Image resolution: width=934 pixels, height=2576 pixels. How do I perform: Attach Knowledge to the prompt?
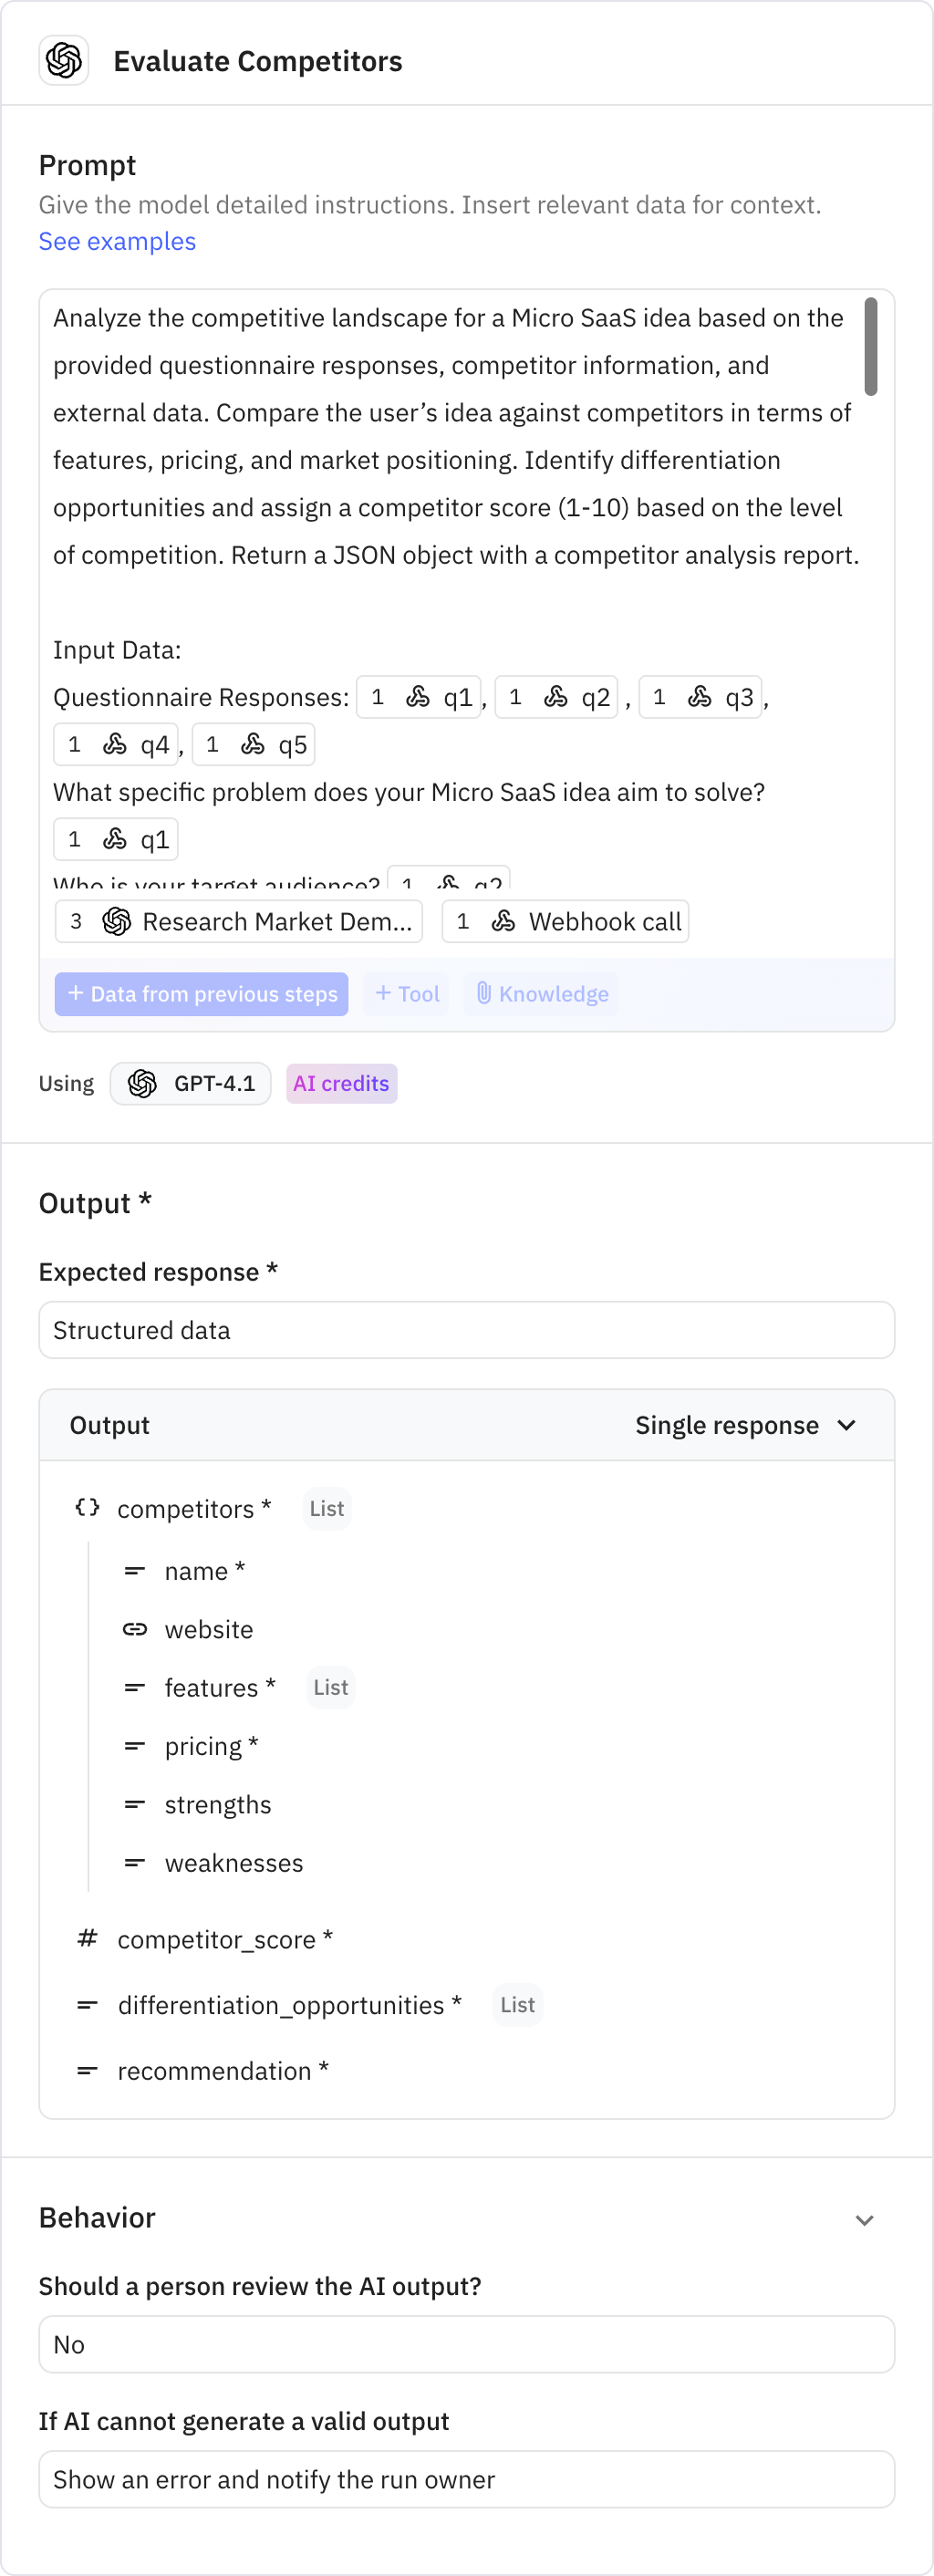point(541,994)
